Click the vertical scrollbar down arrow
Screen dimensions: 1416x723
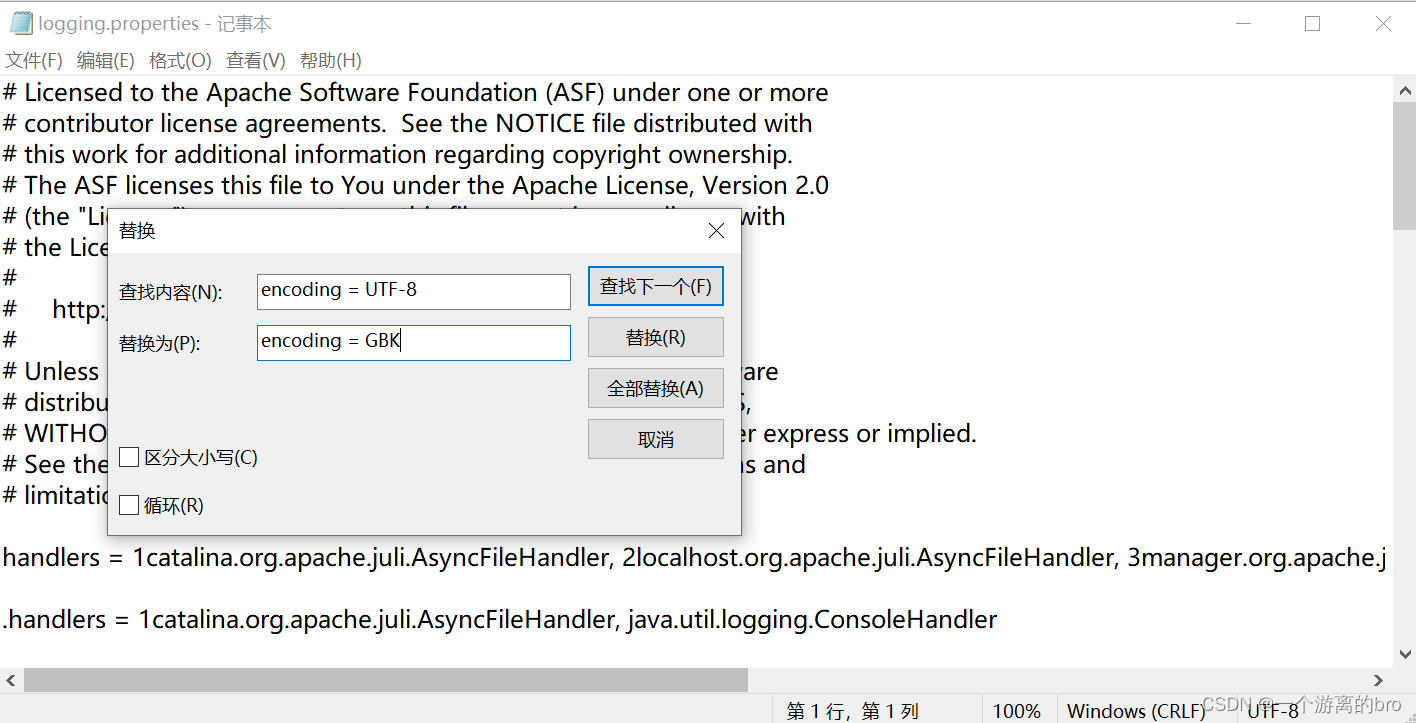tap(1405, 654)
